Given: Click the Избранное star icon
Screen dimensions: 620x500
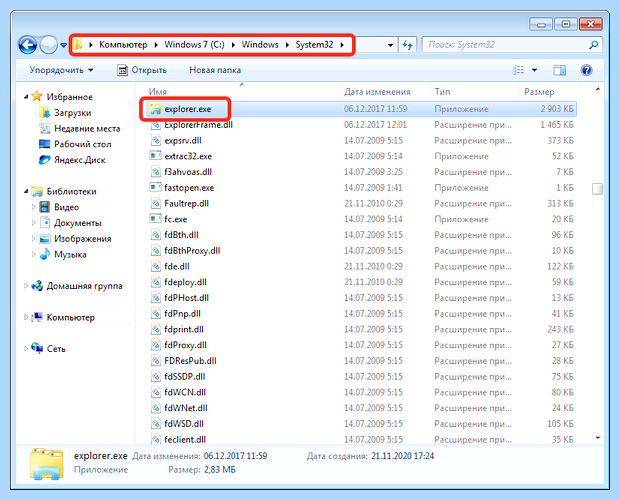Looking at the screenshot, I should pyautogui.click(x=37, y=96).
